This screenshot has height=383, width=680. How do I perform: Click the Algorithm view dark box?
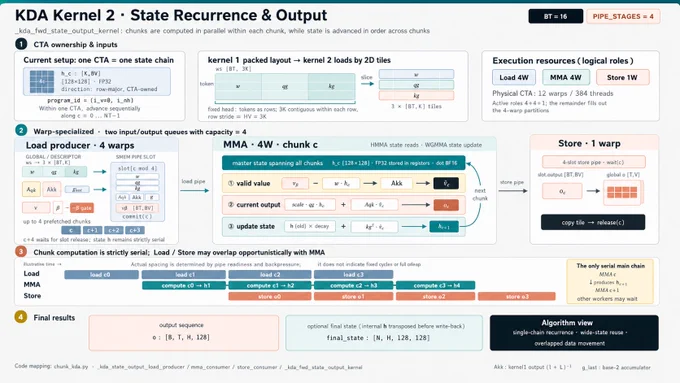point(574,333)
